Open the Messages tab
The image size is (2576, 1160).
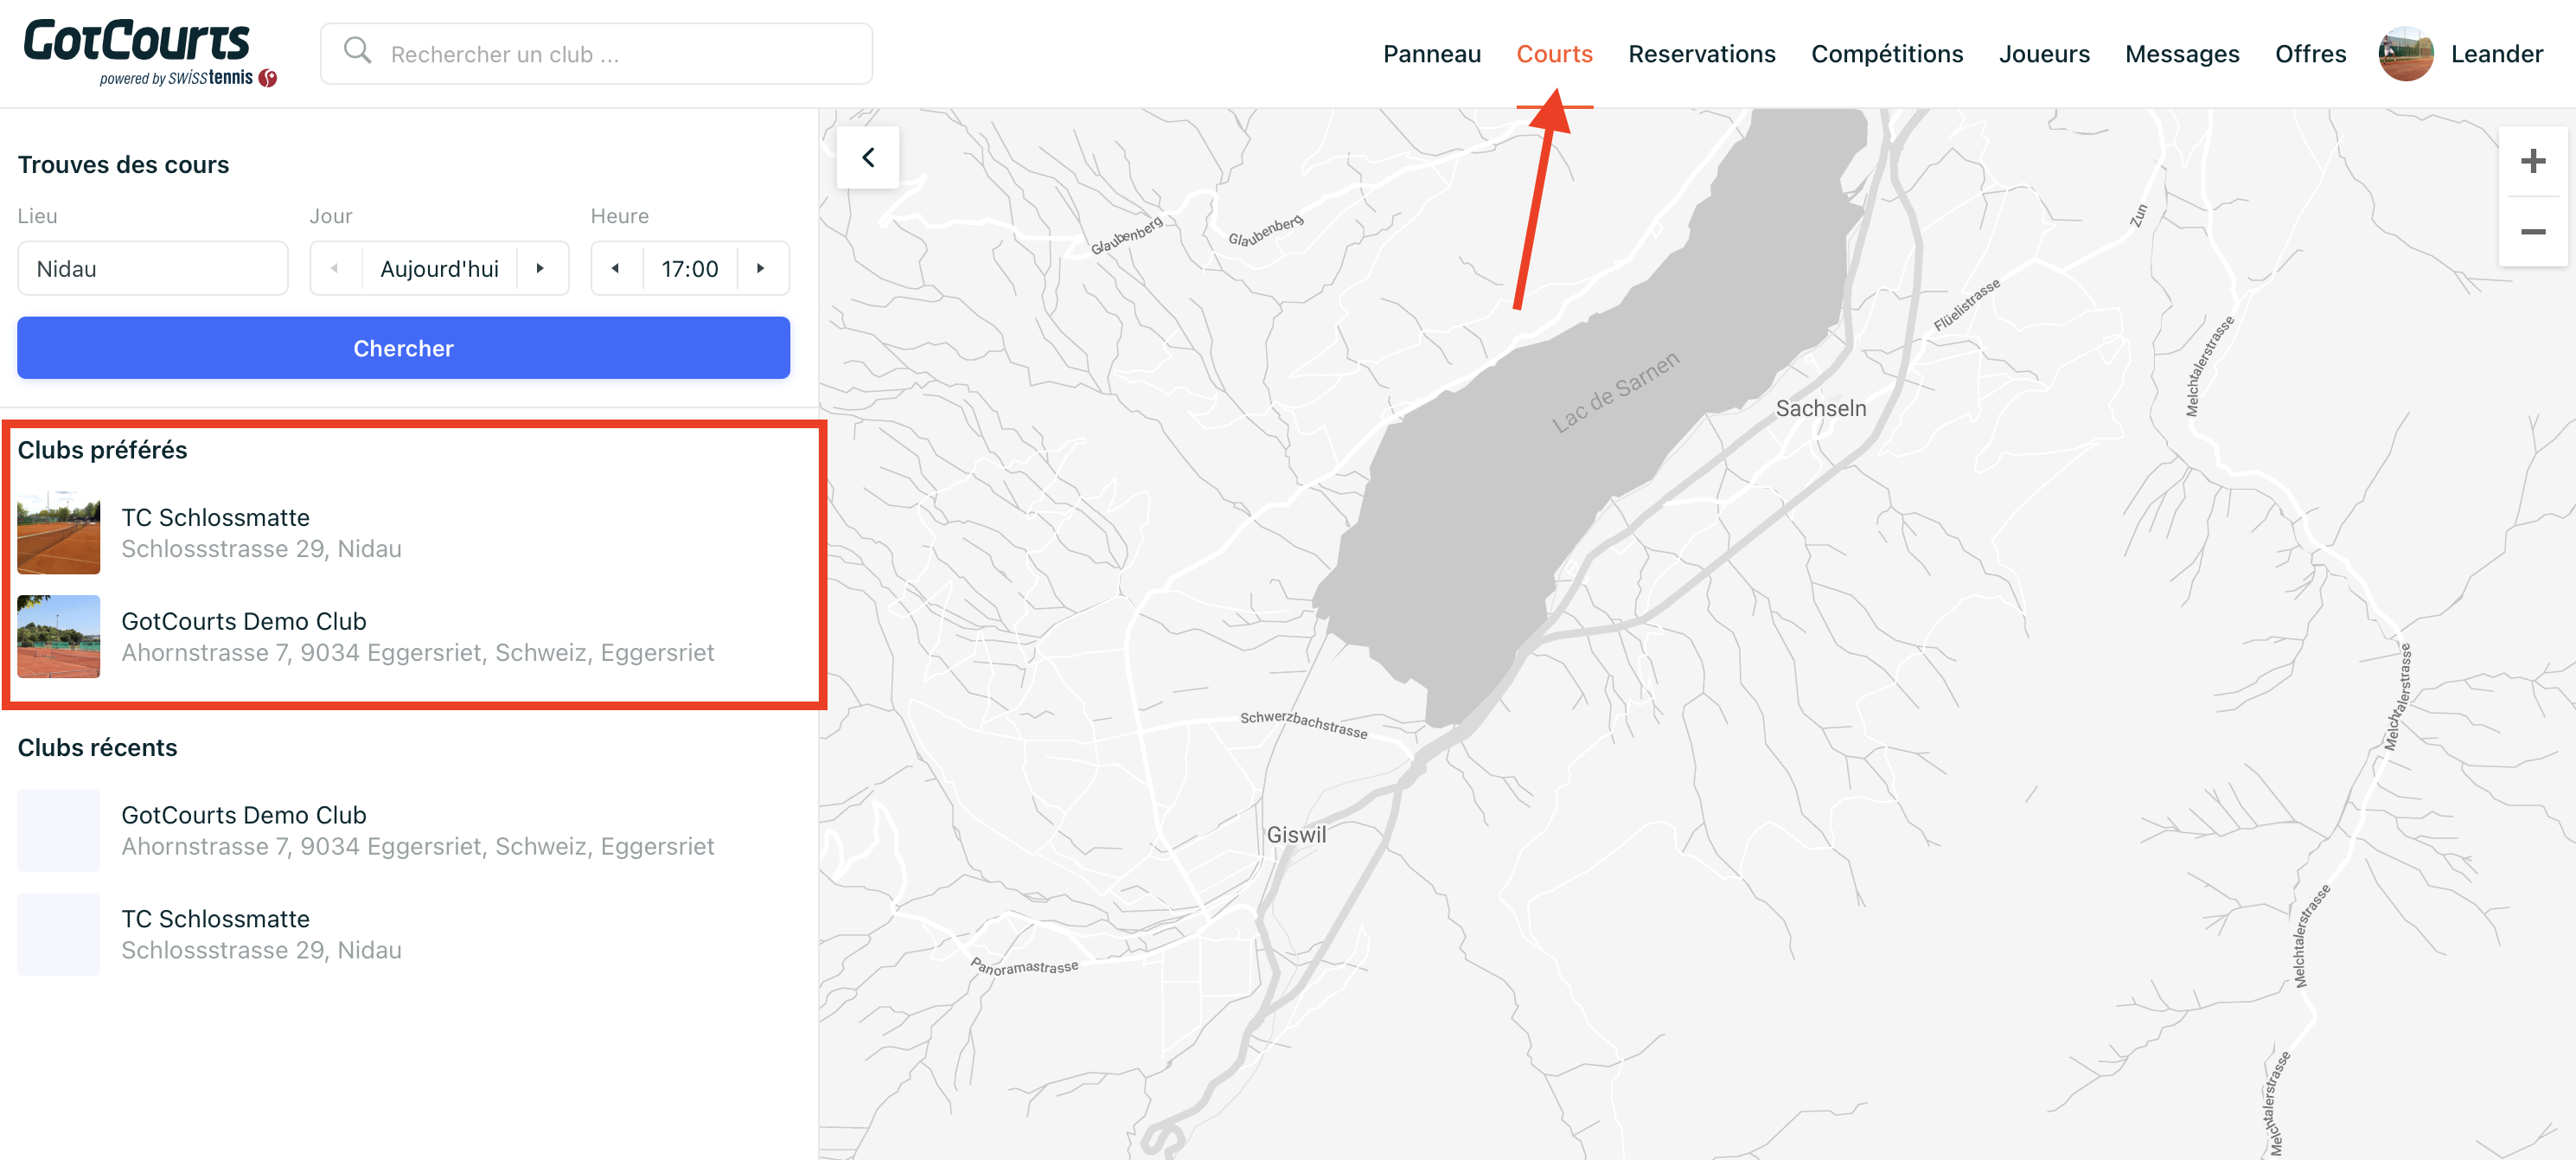tap(2181, 54)
